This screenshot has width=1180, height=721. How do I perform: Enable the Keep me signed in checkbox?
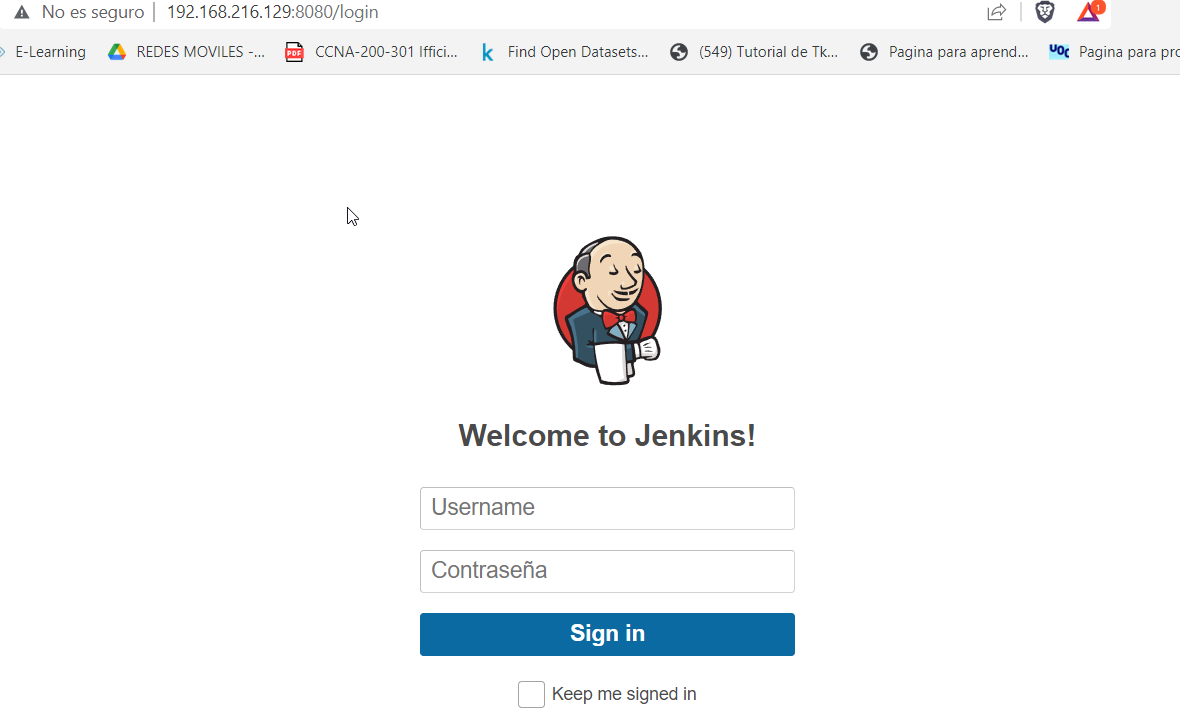(531, 695)
